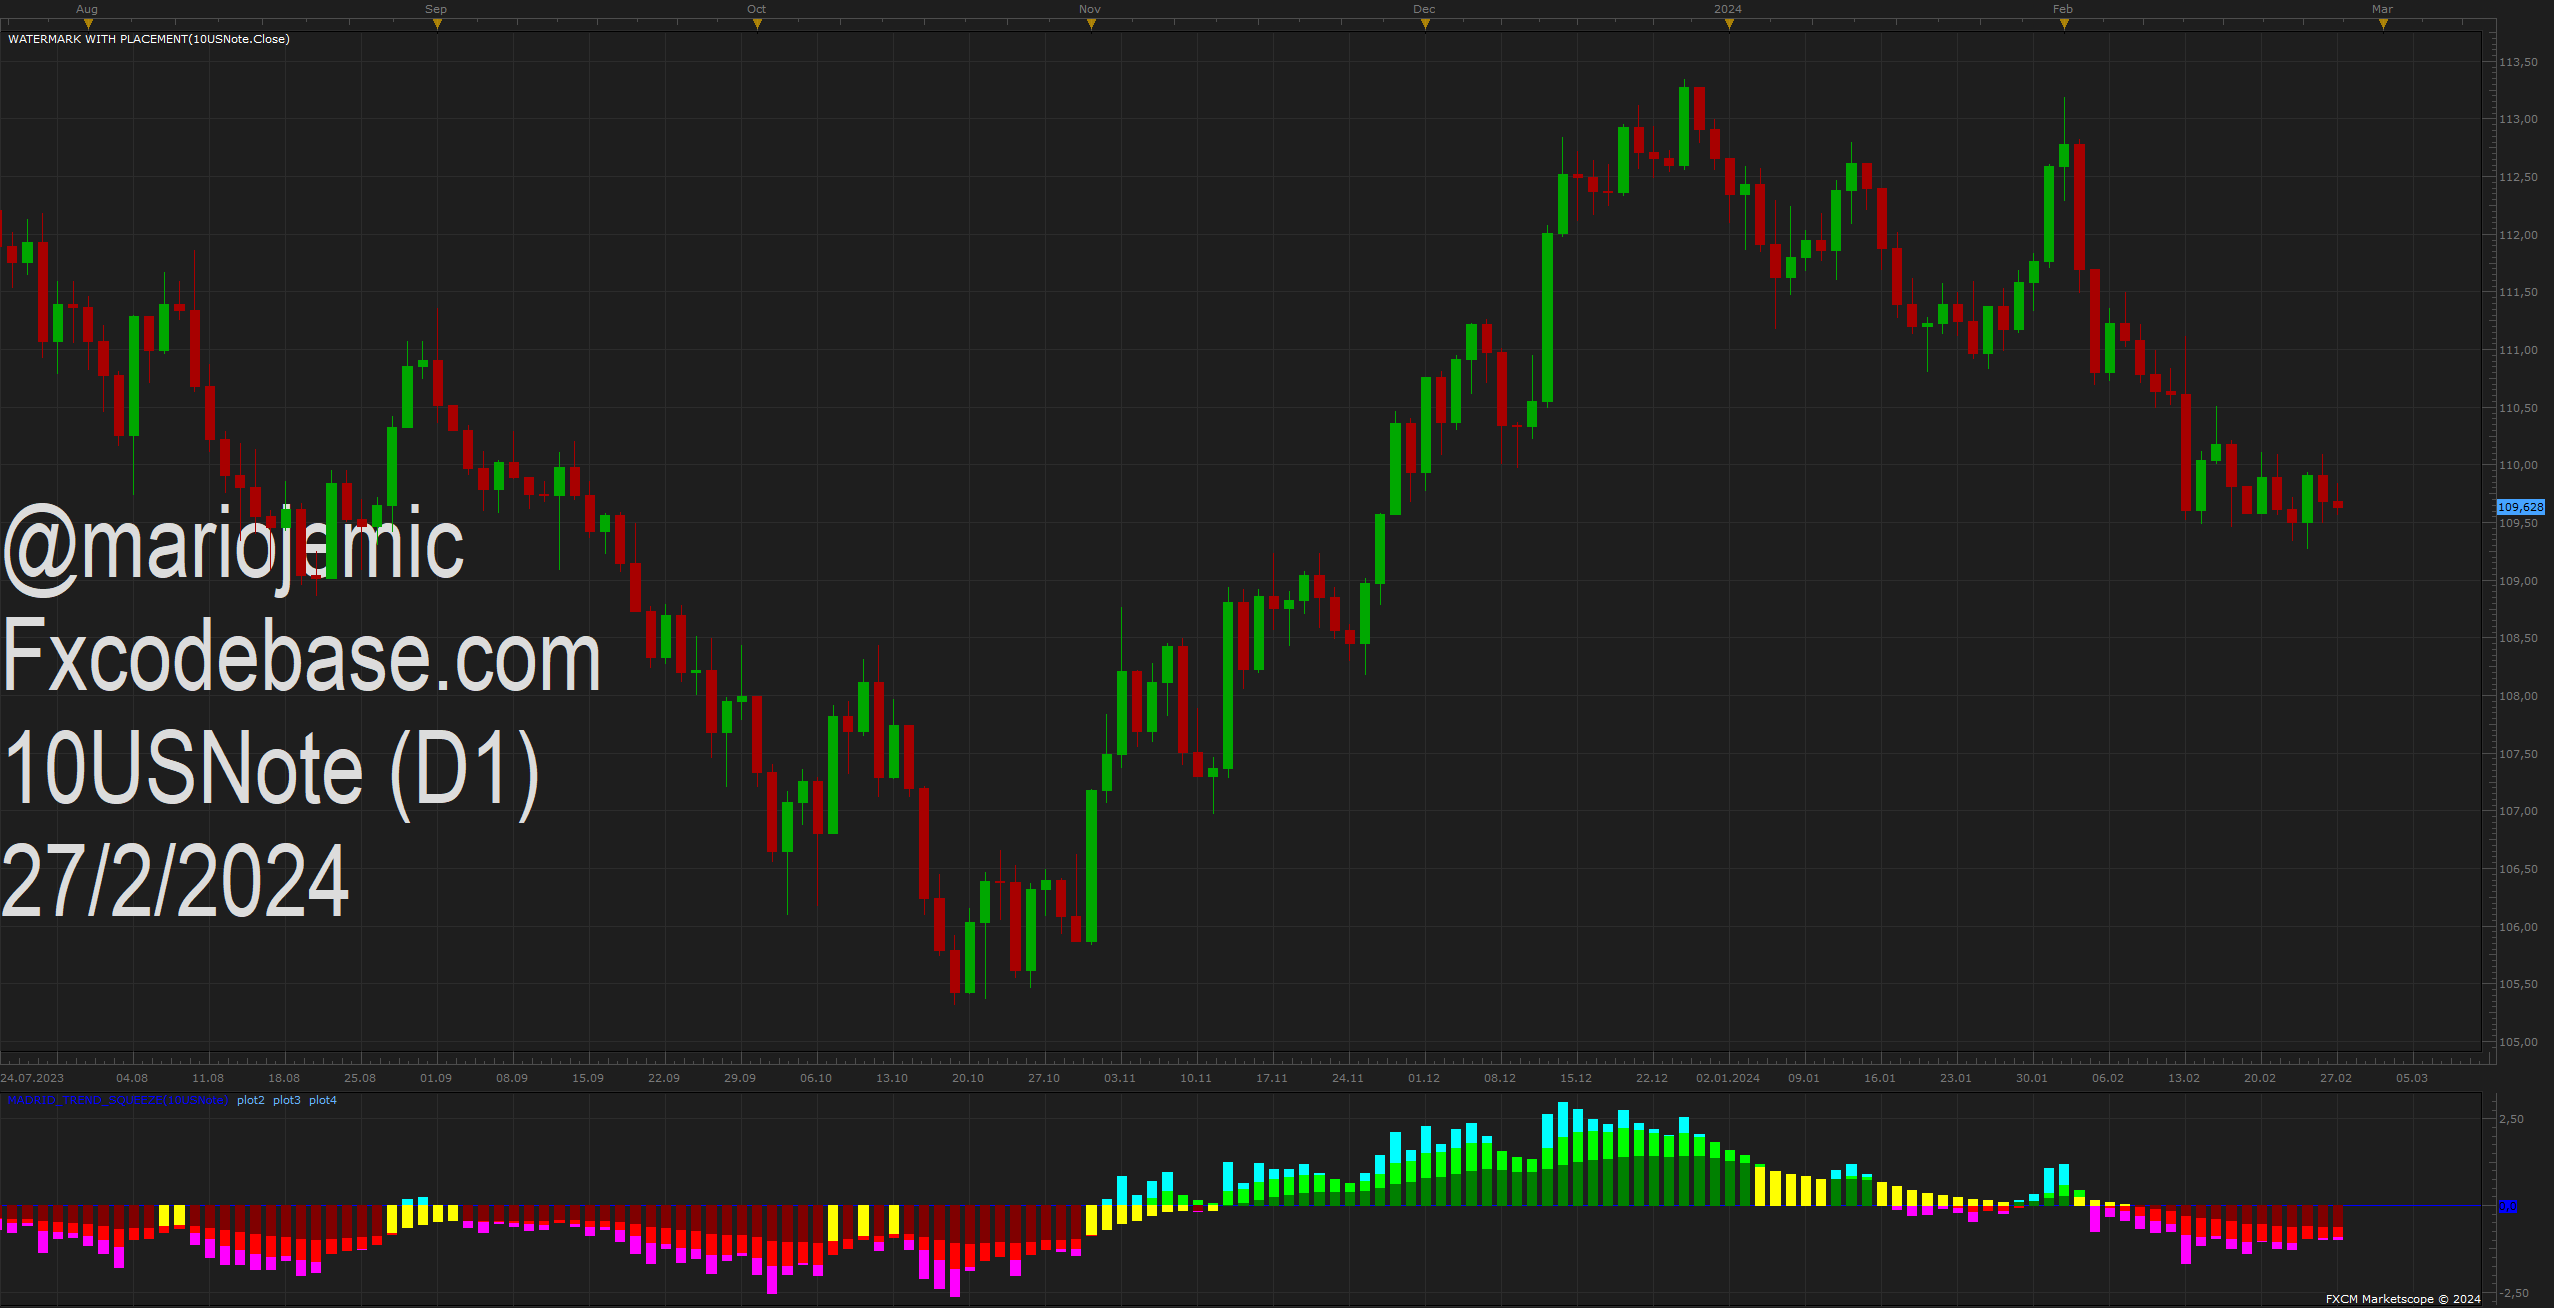Click the 108,00 price axis label

[2518, 696]
